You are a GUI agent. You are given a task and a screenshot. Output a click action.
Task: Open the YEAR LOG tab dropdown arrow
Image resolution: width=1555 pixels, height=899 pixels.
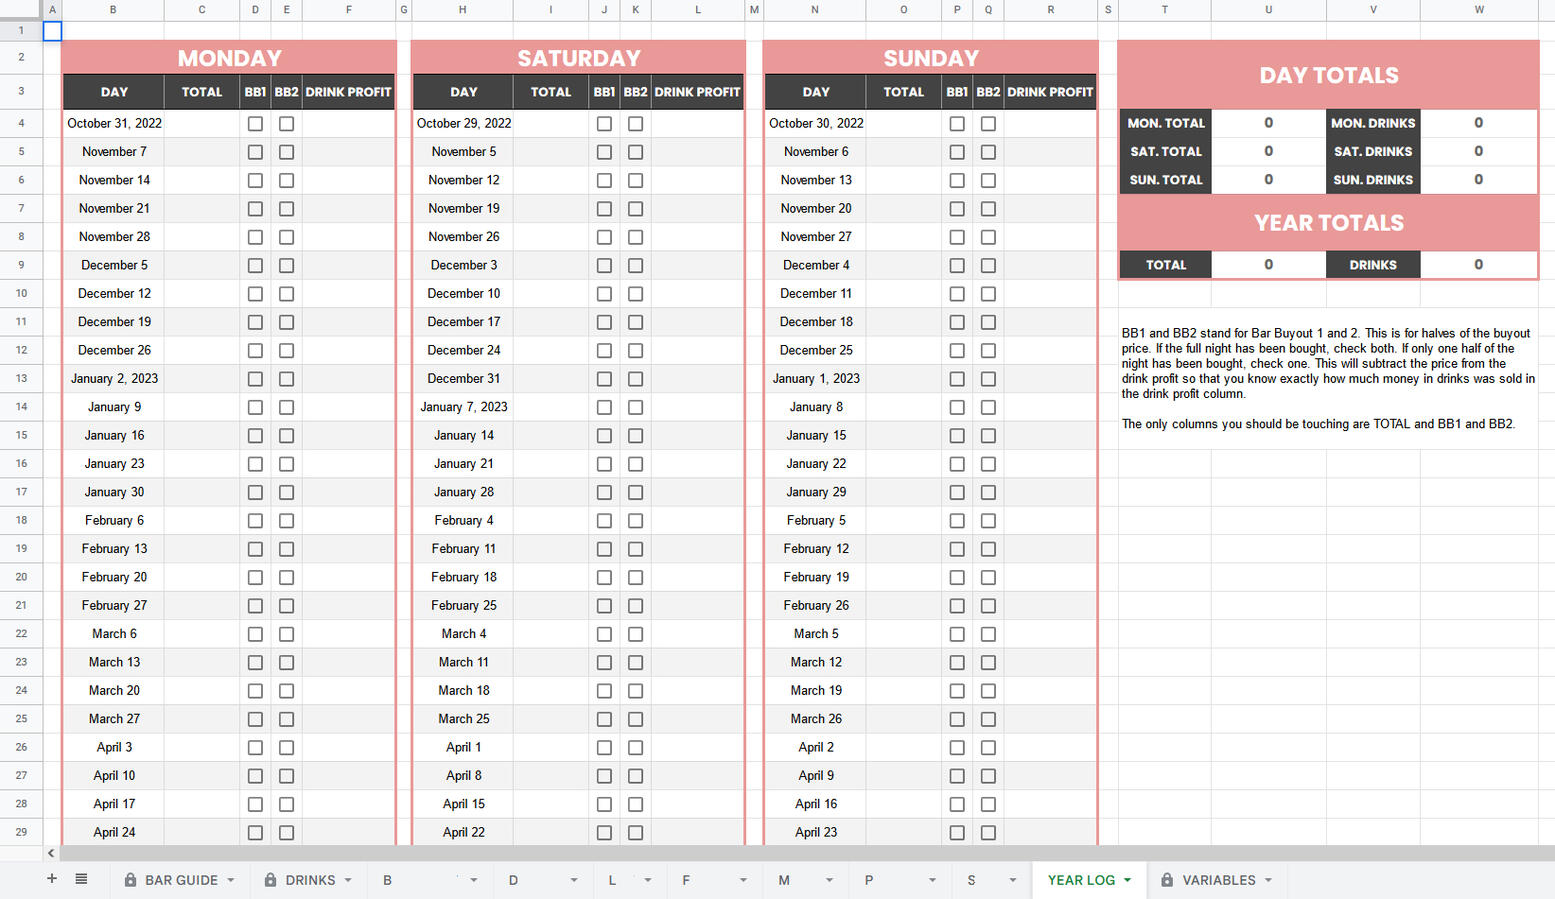point(1128,880)
